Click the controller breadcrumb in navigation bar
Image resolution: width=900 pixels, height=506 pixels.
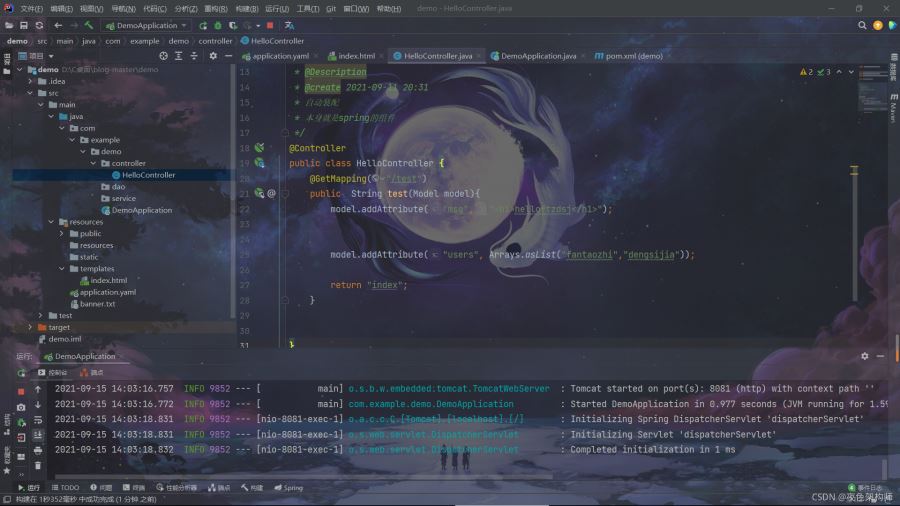click(x=215, y=41)
